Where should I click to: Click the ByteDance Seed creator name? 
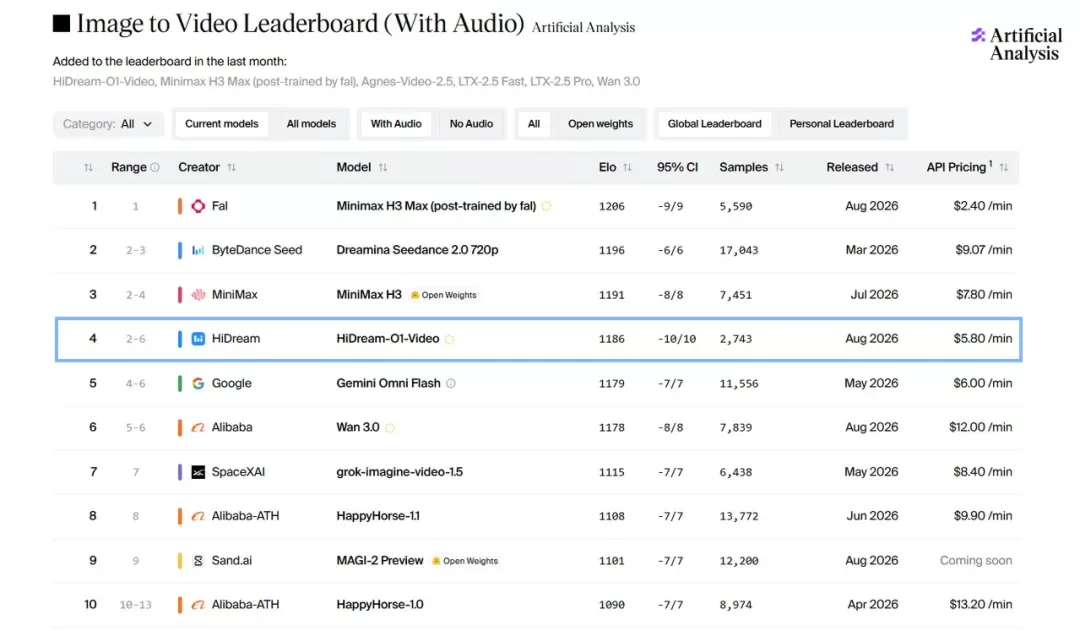(x=257, y=250)
